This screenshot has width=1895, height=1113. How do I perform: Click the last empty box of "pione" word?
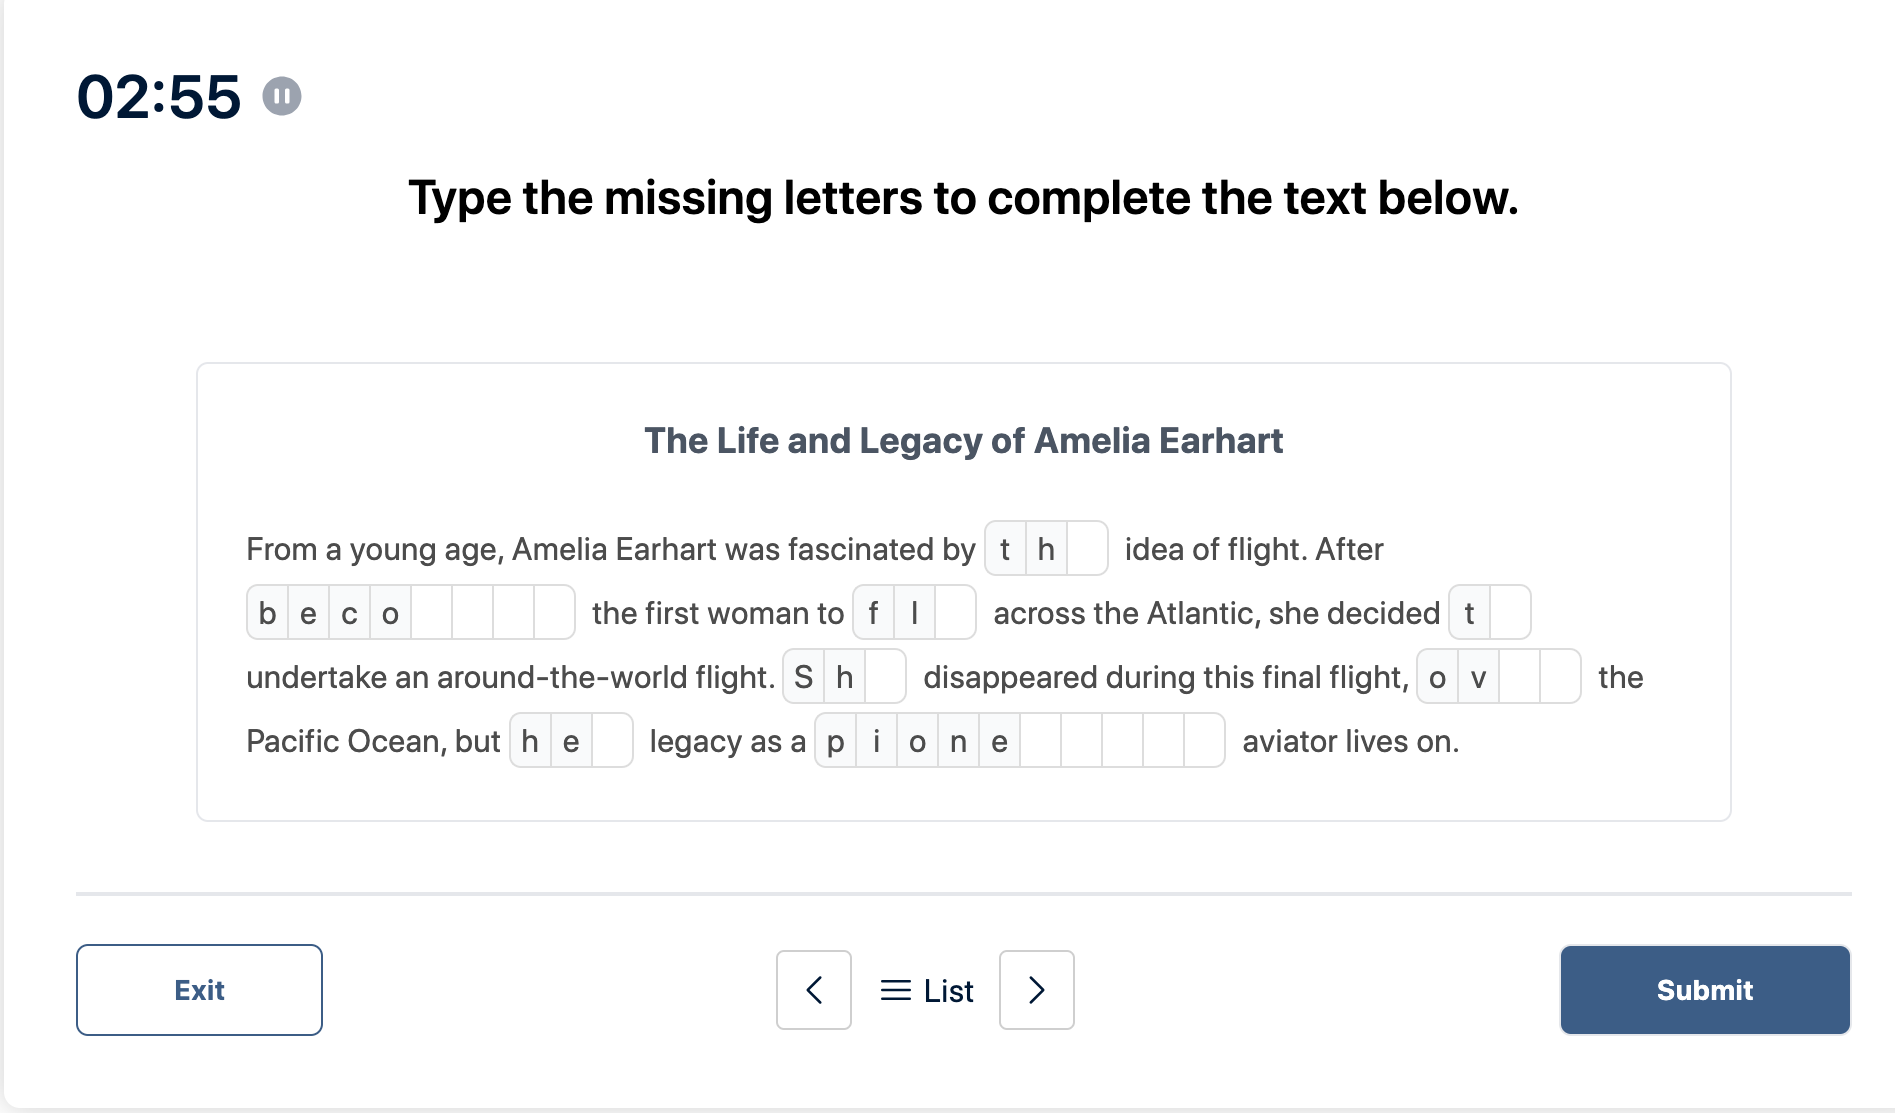pos(1204,741)
